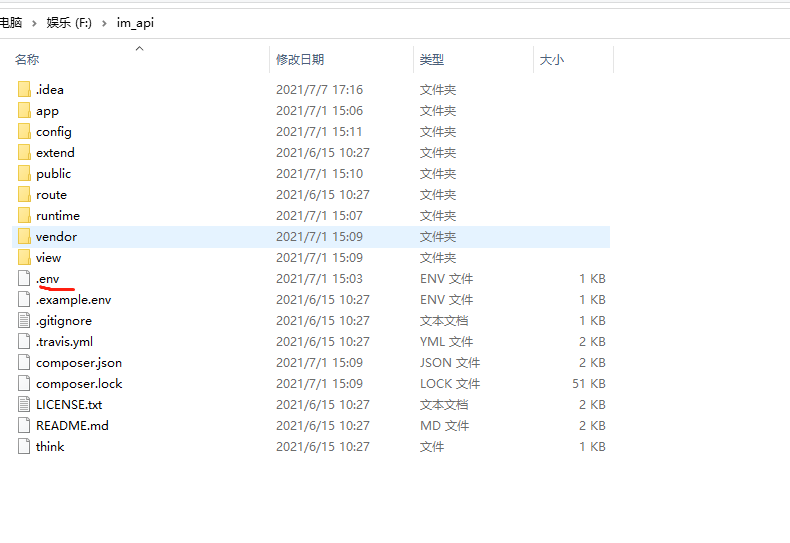
Task: Click the .env file icon
Action: point(24,279)
